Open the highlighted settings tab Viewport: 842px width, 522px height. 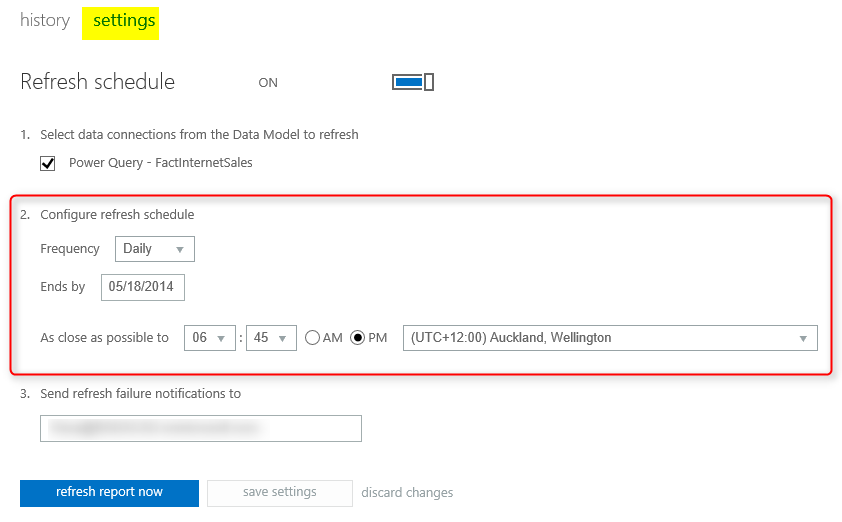pyautogui.click(x=124, y=20)
